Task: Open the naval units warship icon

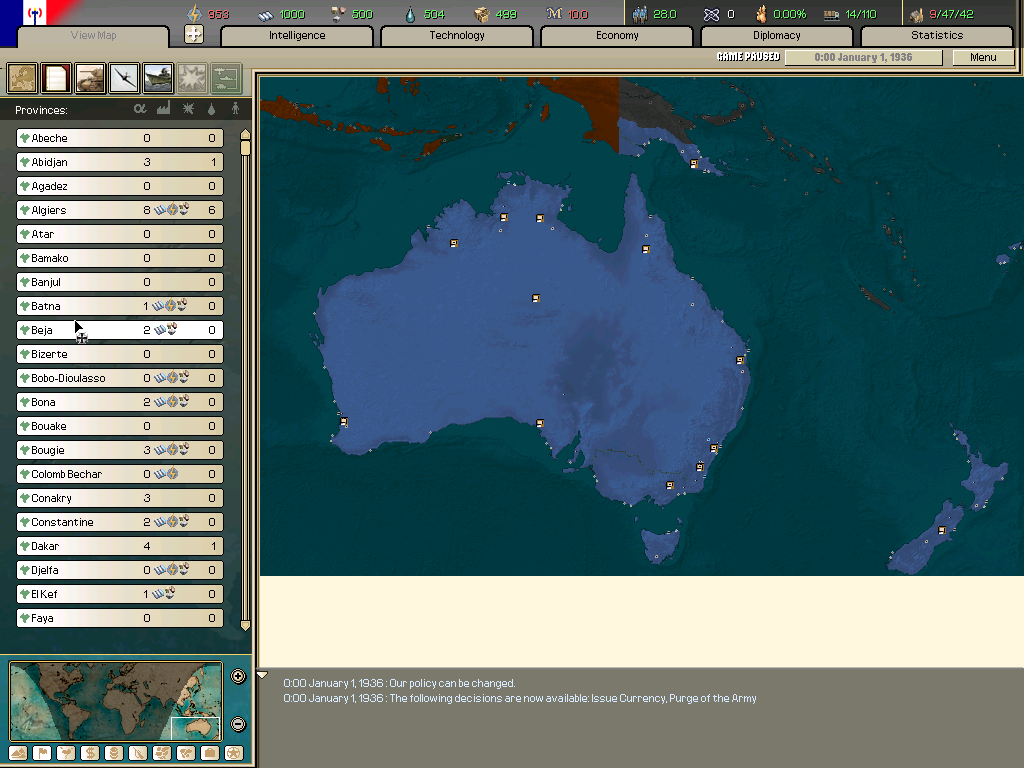Action: (158, 77)
